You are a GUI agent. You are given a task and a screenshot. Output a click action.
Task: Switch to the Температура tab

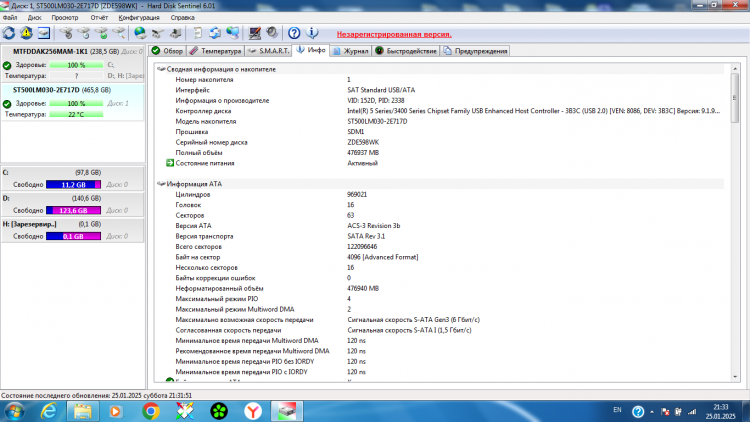point(215,51)
